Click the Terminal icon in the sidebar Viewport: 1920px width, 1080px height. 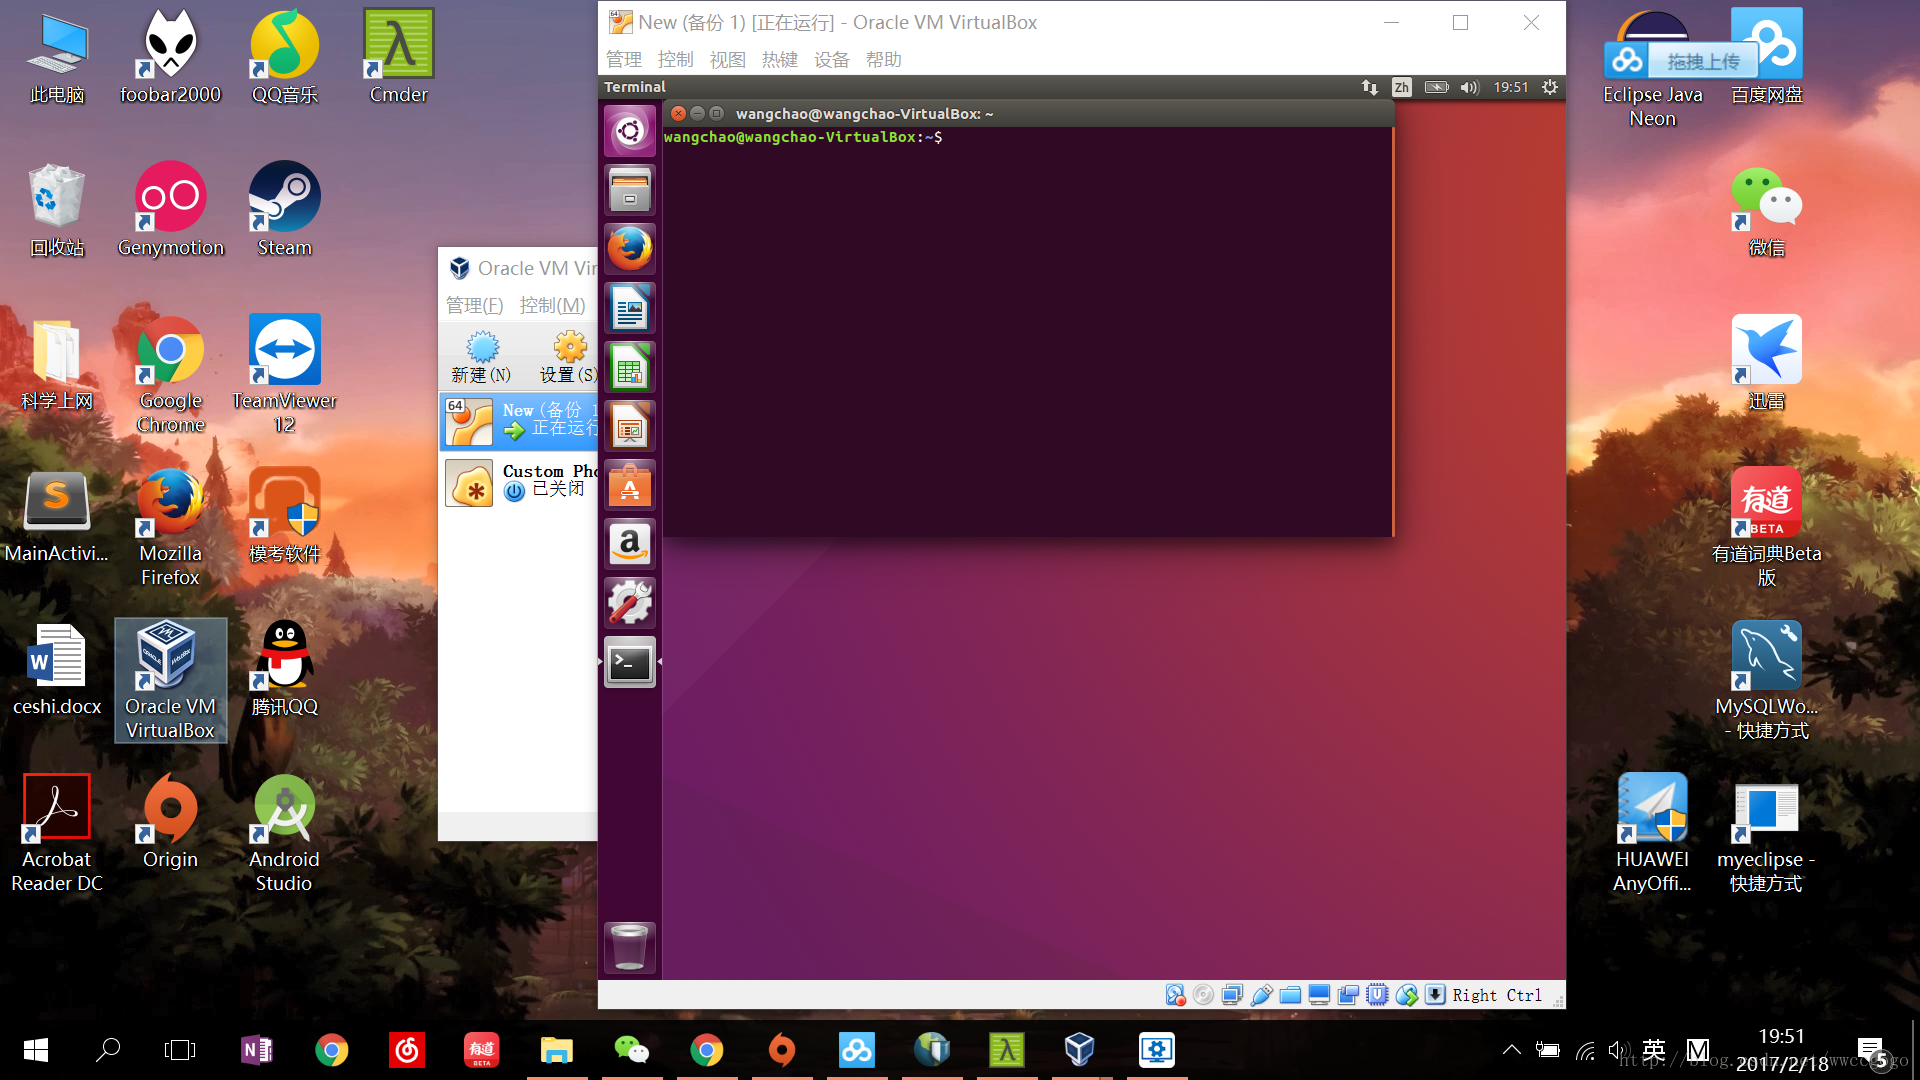[629, 661]
